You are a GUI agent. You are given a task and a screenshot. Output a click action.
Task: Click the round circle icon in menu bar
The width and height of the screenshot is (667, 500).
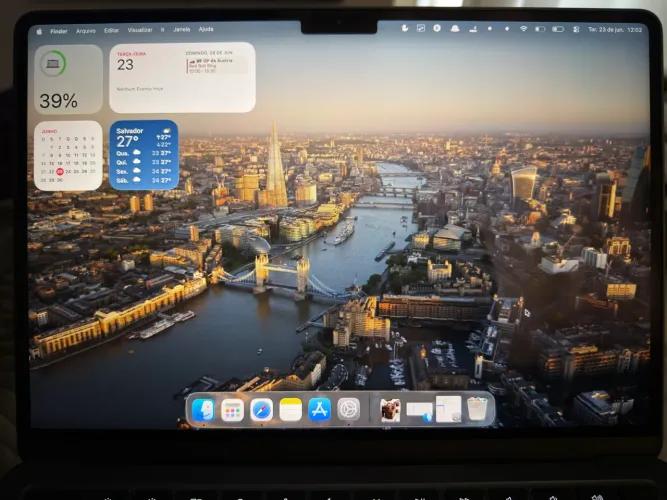[437, 28]
